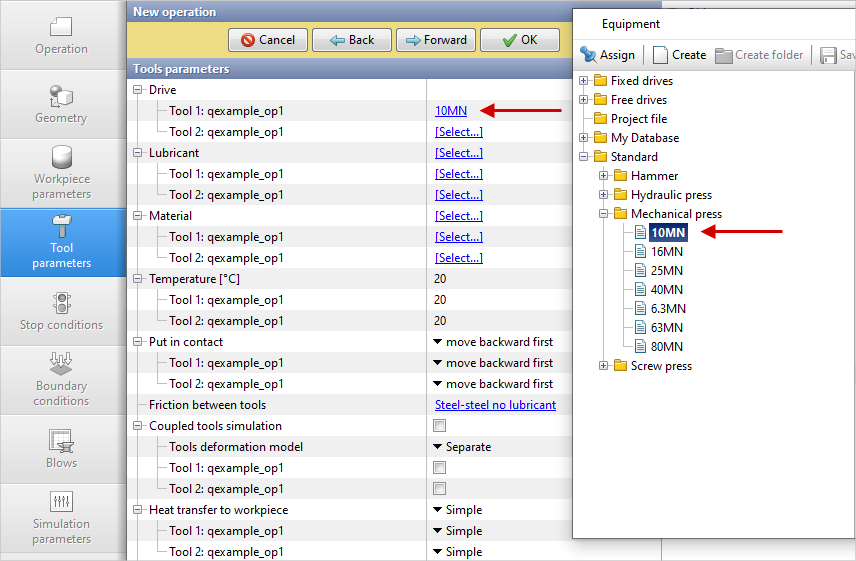Click the OK button
The image size is (856, 561).
coord(519,40)
